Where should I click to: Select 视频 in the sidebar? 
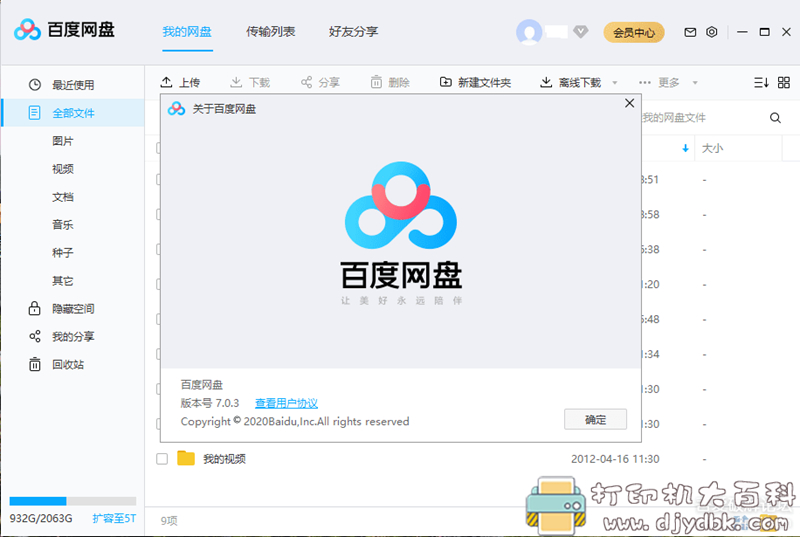click(x=63, y=169)
